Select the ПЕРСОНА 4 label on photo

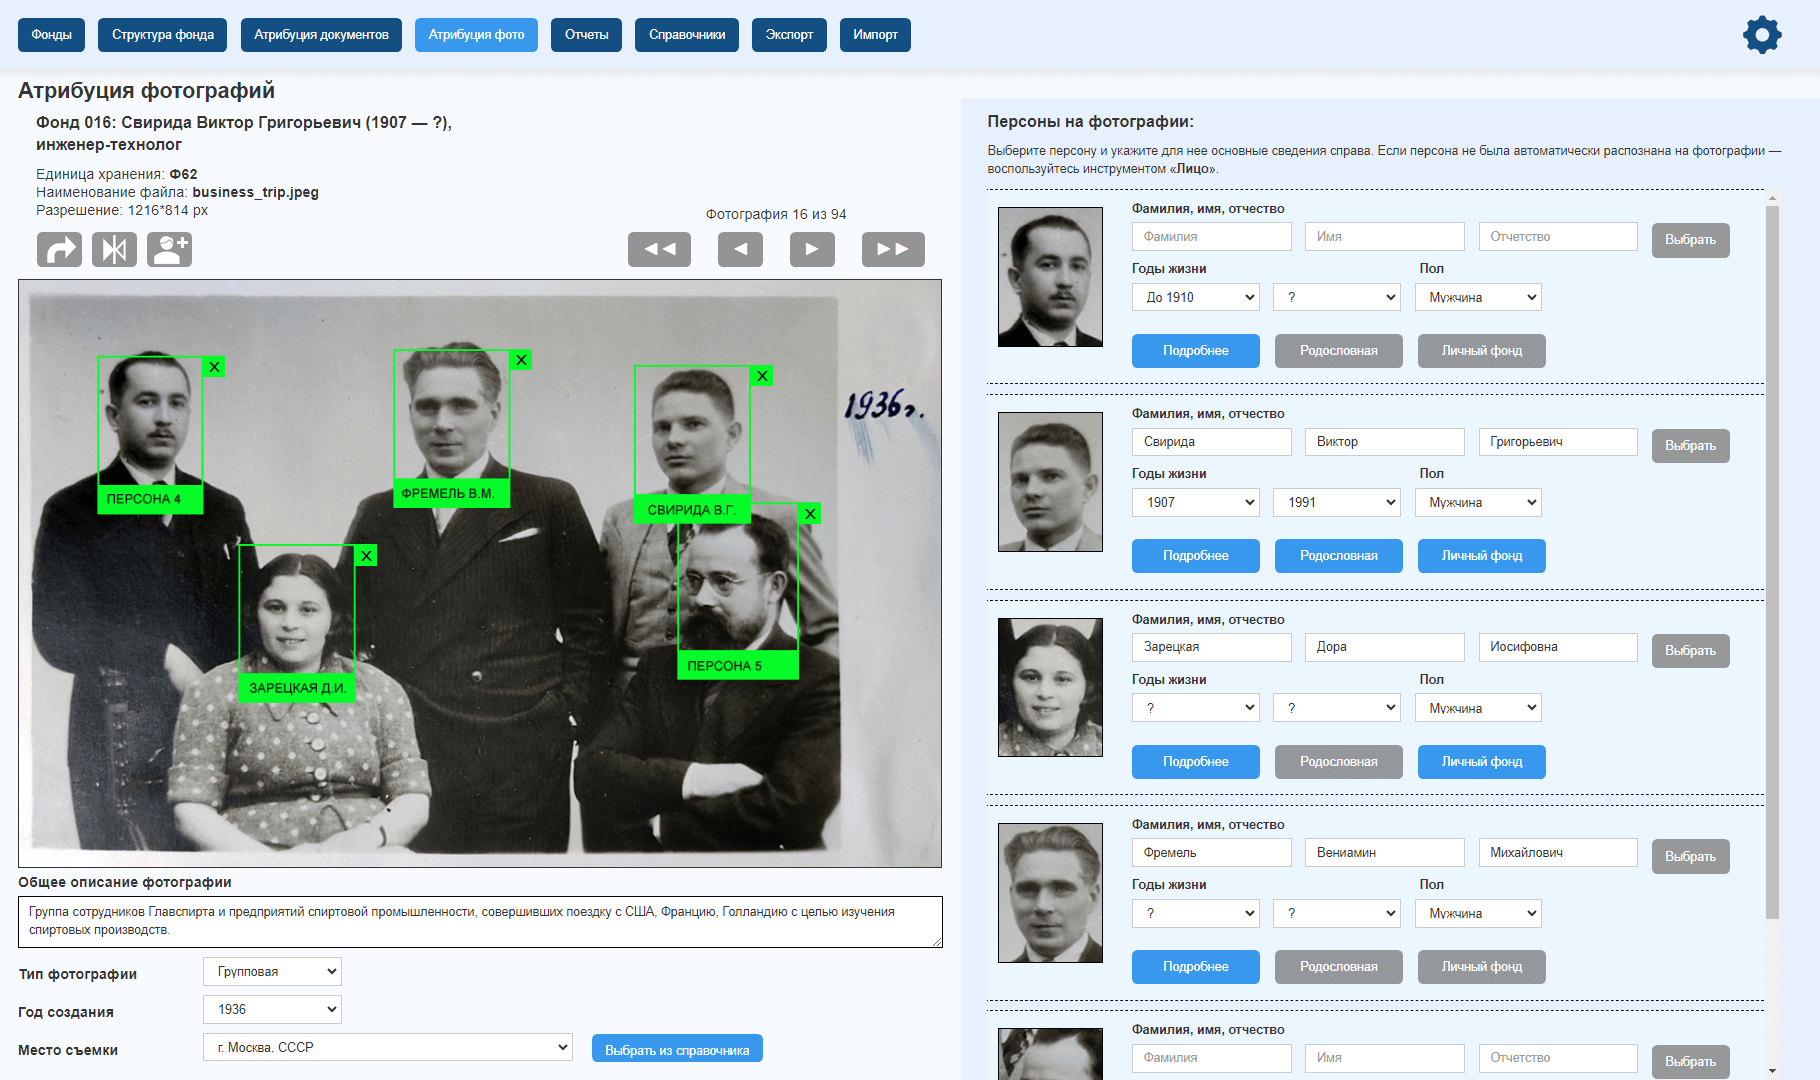point(150,499)
